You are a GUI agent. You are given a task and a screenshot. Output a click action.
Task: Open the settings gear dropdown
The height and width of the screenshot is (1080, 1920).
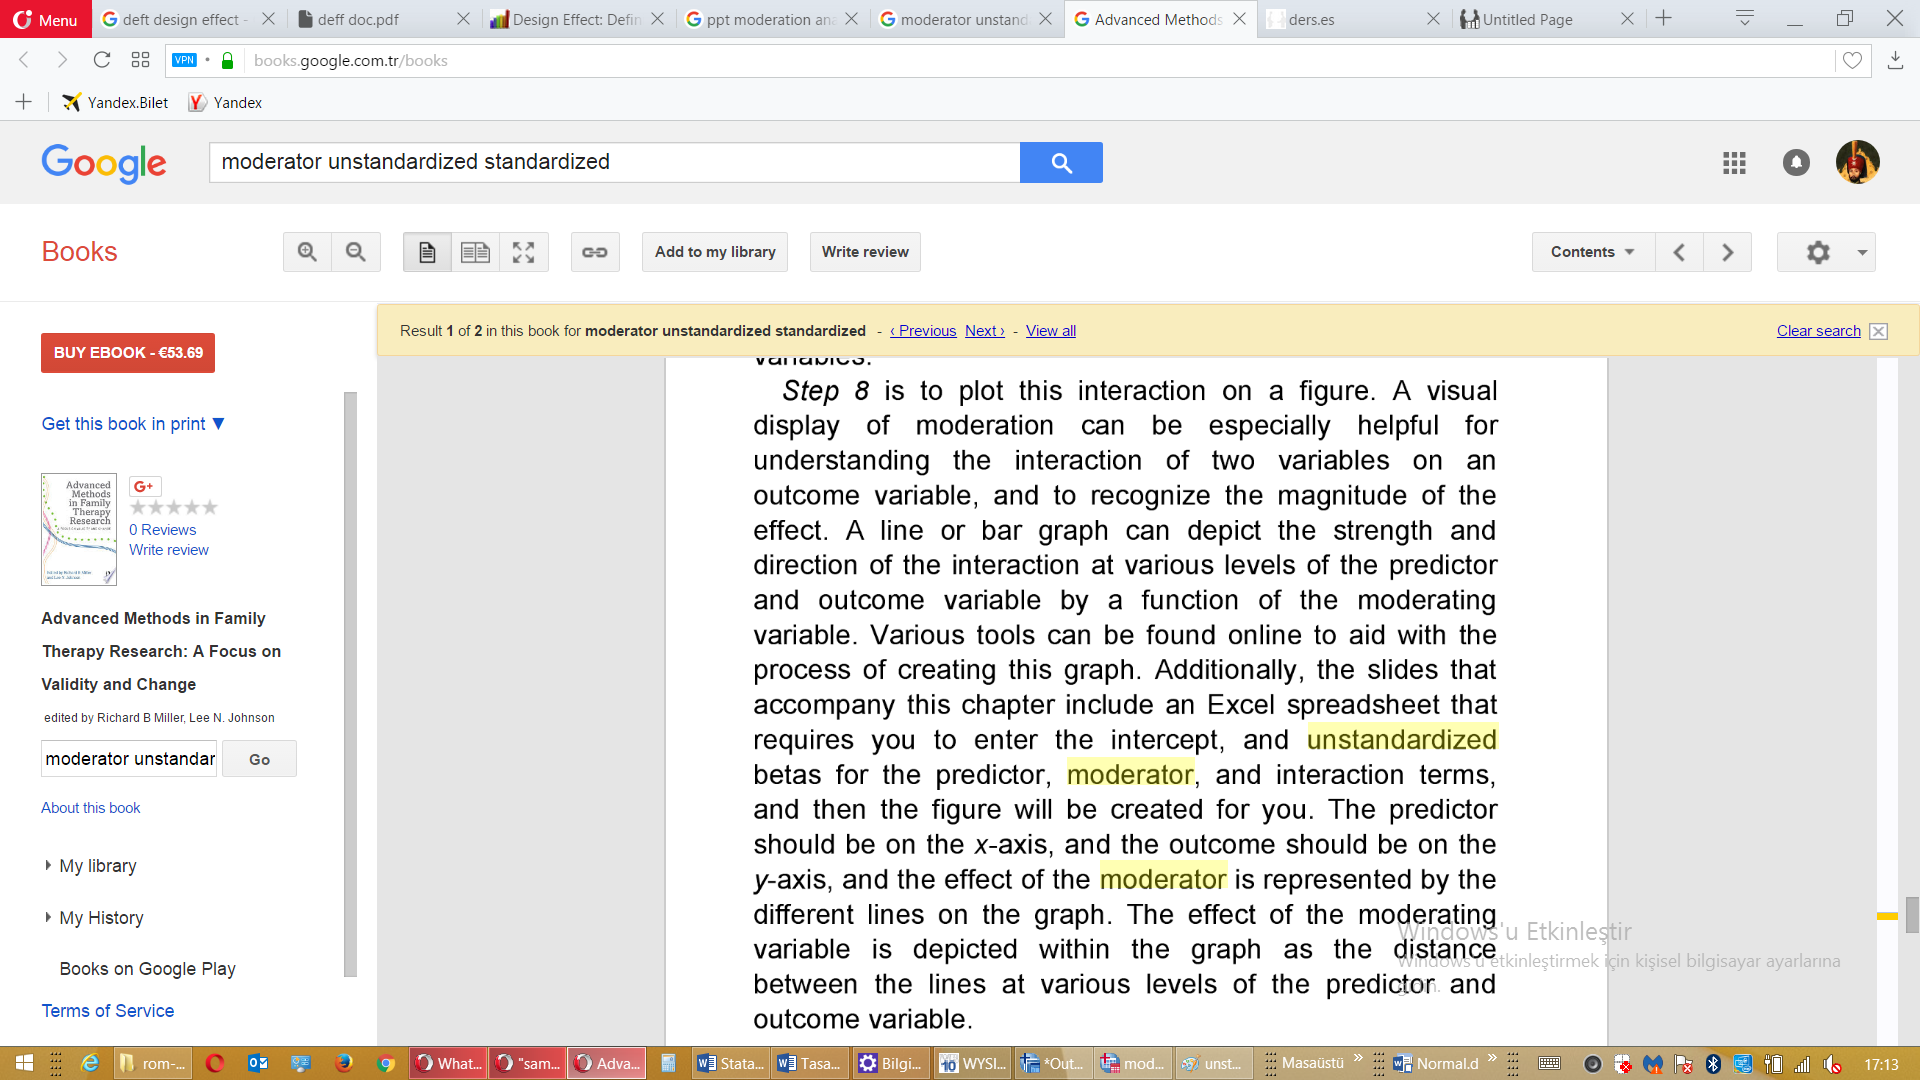coord(1826,252)
